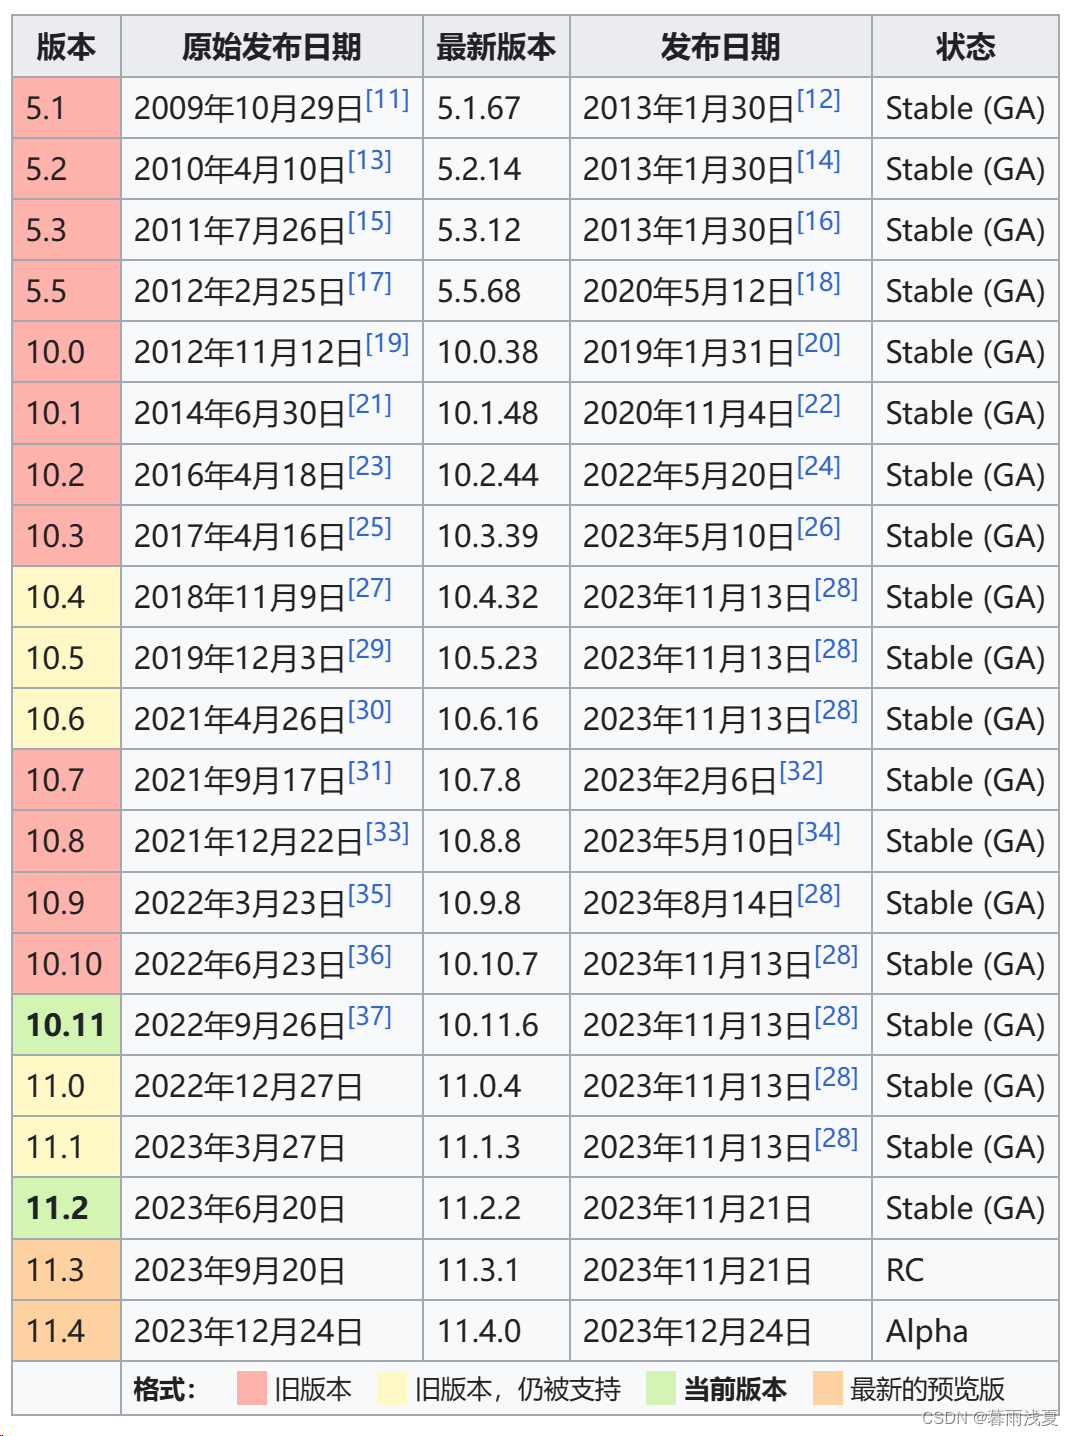Open citation [30] next to 2021年4月26日

[370, 710]
